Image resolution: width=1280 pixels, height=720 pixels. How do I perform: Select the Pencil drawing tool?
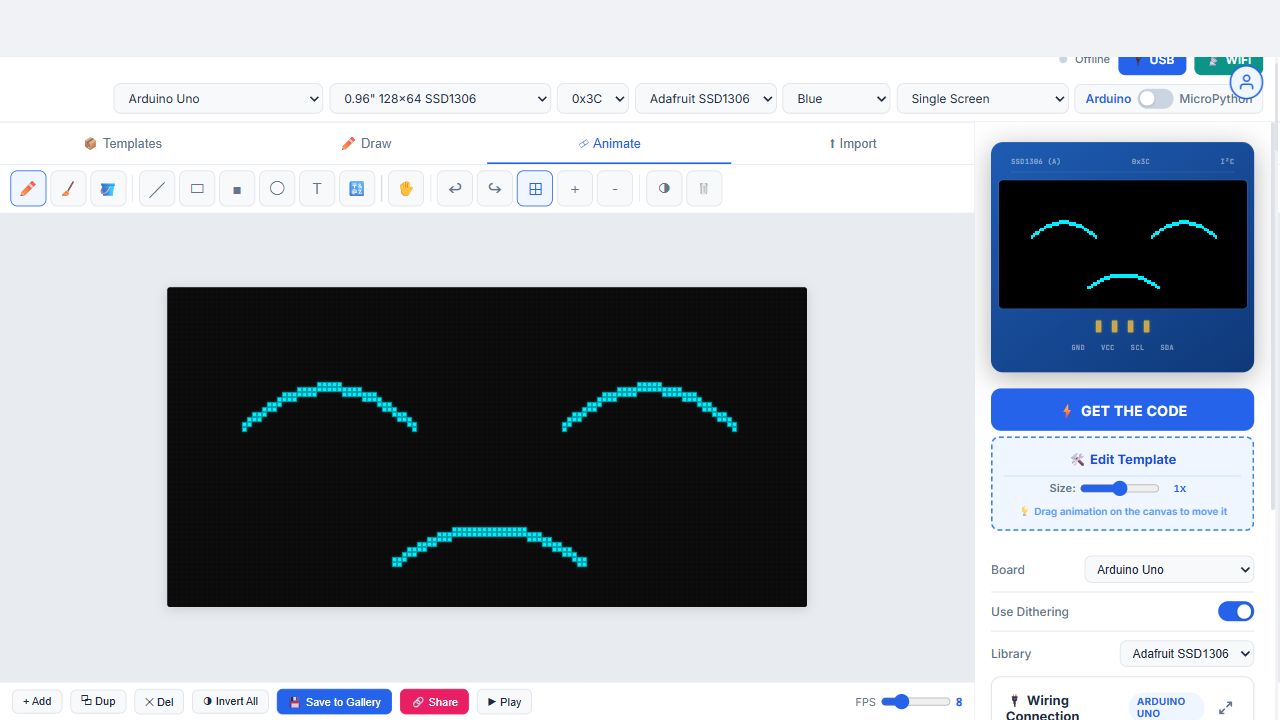tap(28, 188)
